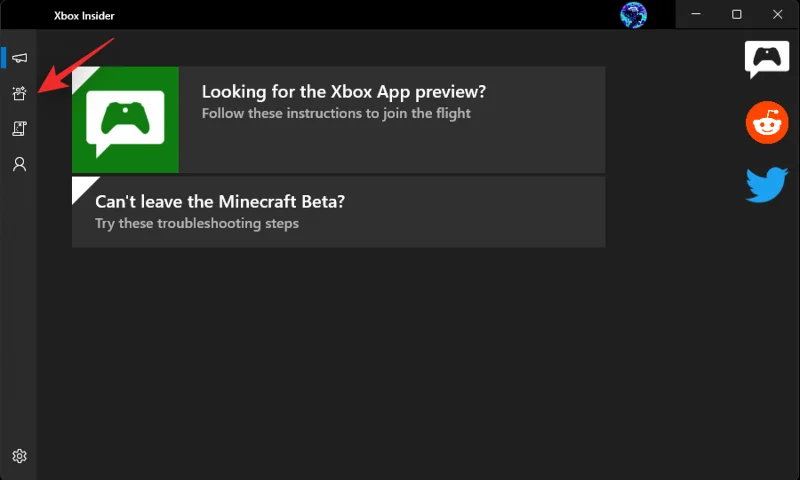Close the Xbox Insider window
The image size is (800, 480).
778,14
